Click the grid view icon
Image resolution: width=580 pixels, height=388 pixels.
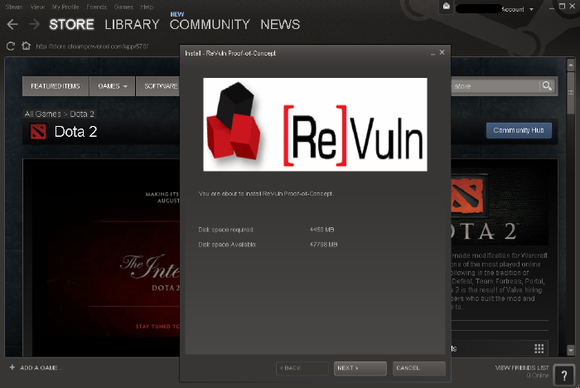click(x=539, y=348)
